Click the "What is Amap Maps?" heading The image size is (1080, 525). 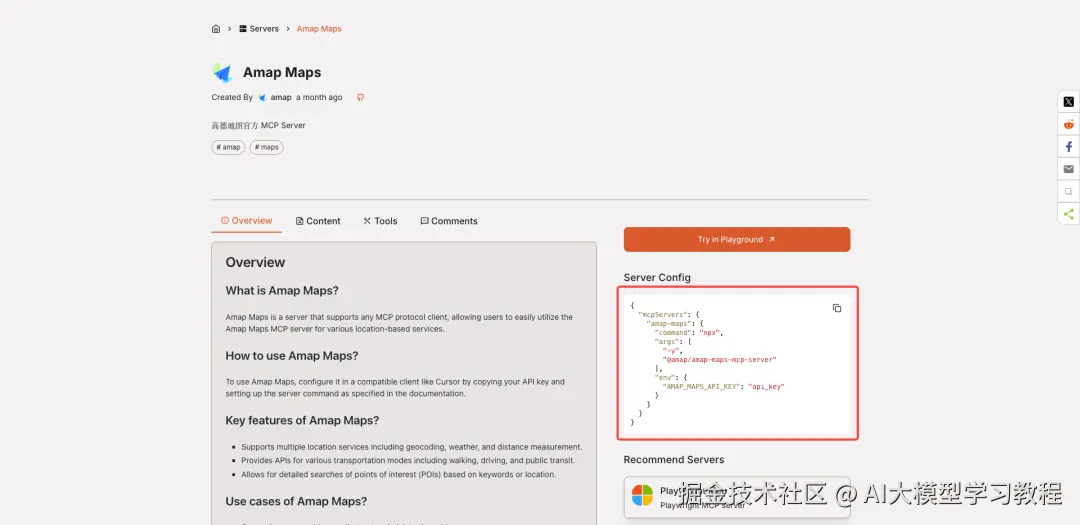click(282, 291)
